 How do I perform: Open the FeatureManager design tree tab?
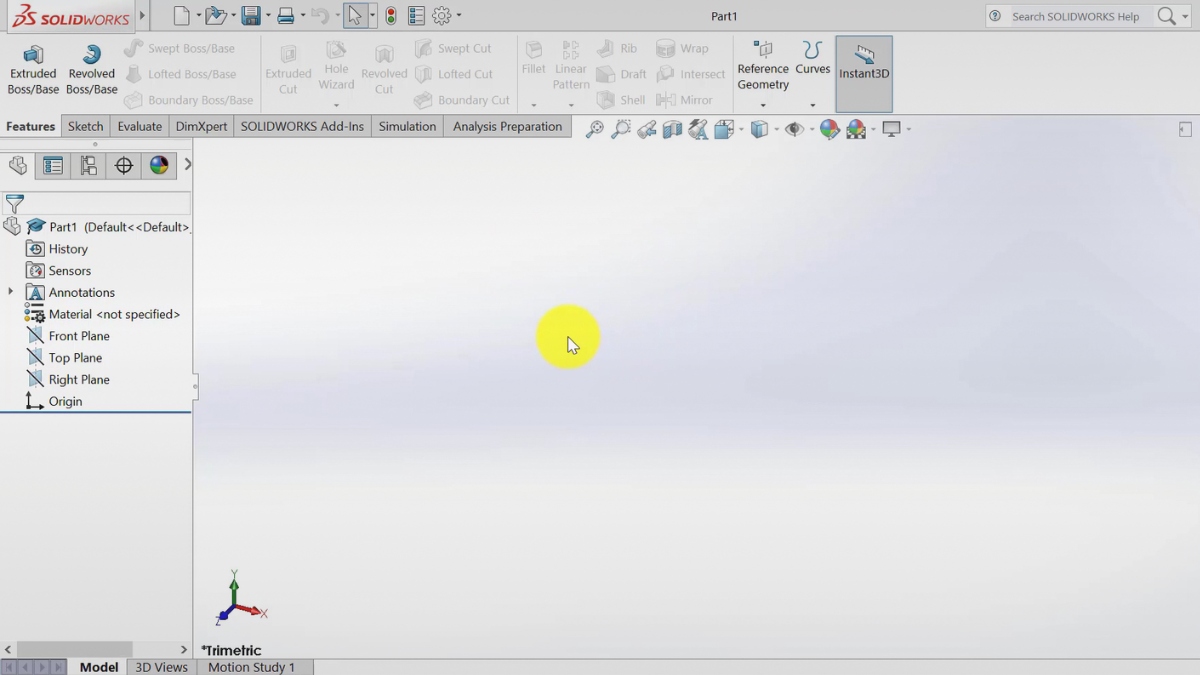tap(18, 166)
